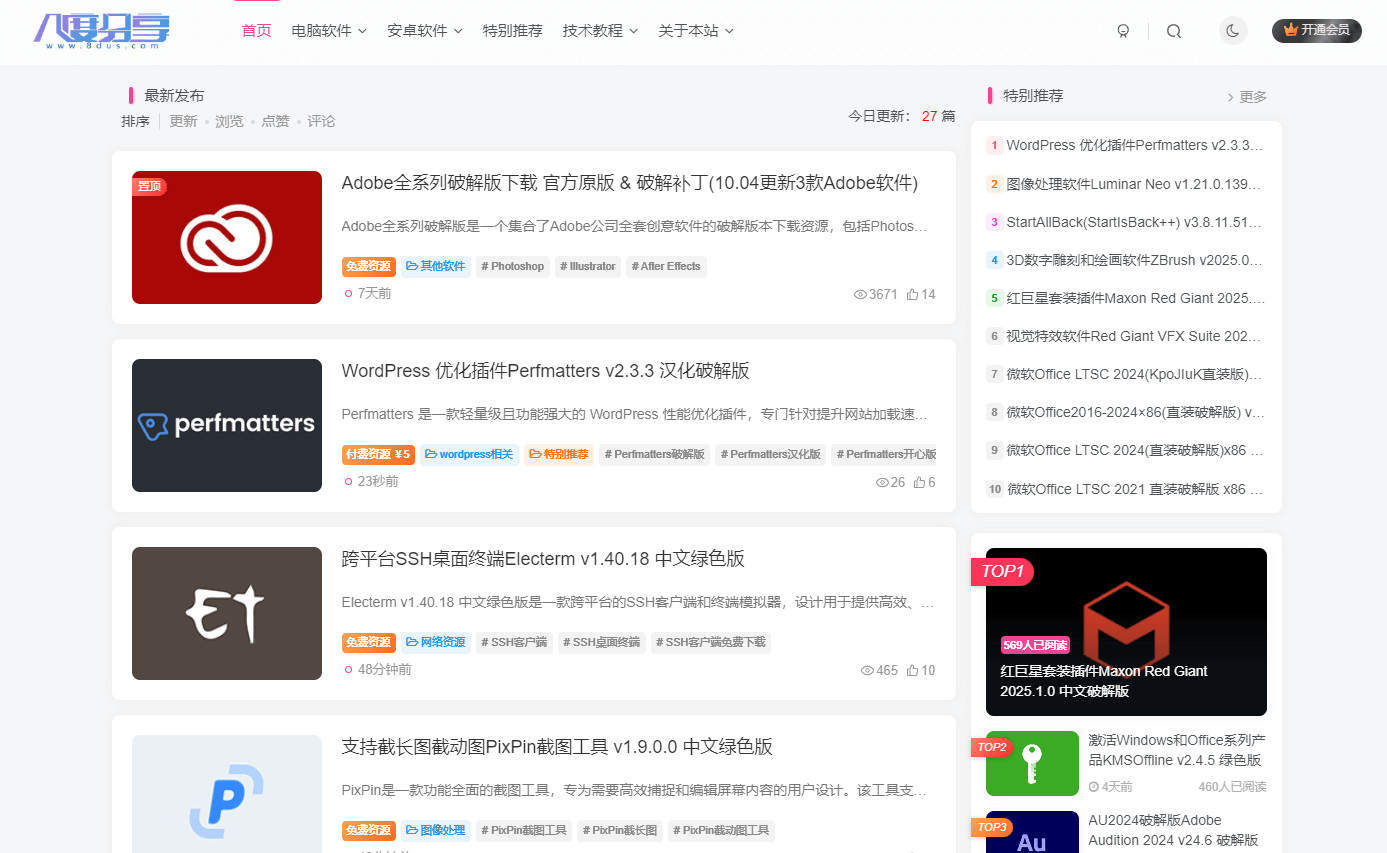Click the search icon in the header
Screen dimensions: 1387x853
click(1173, 30)
